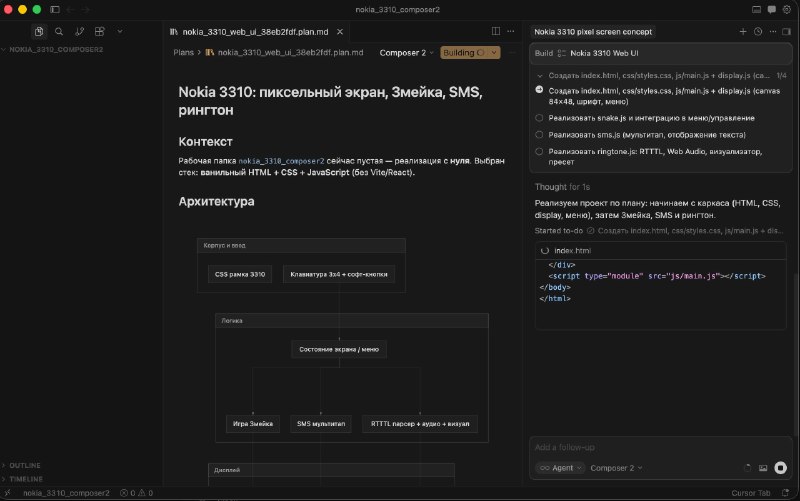The image size is (800, 501).
Task: Click the 'RTTTL парсер + аудио + визуал' node
Action: click(420, 423)
